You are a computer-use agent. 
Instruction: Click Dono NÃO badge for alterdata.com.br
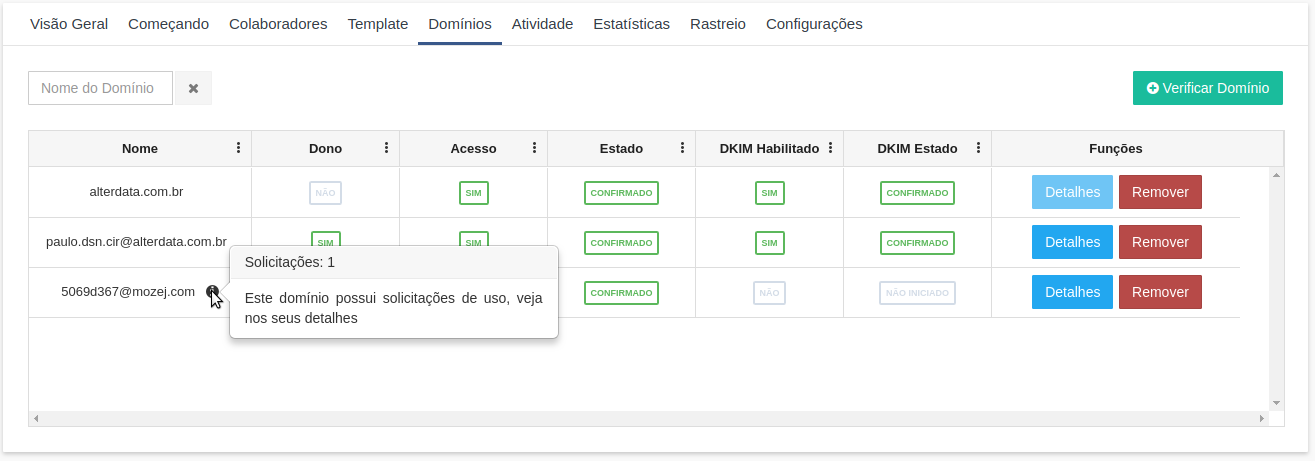point(325,193)
